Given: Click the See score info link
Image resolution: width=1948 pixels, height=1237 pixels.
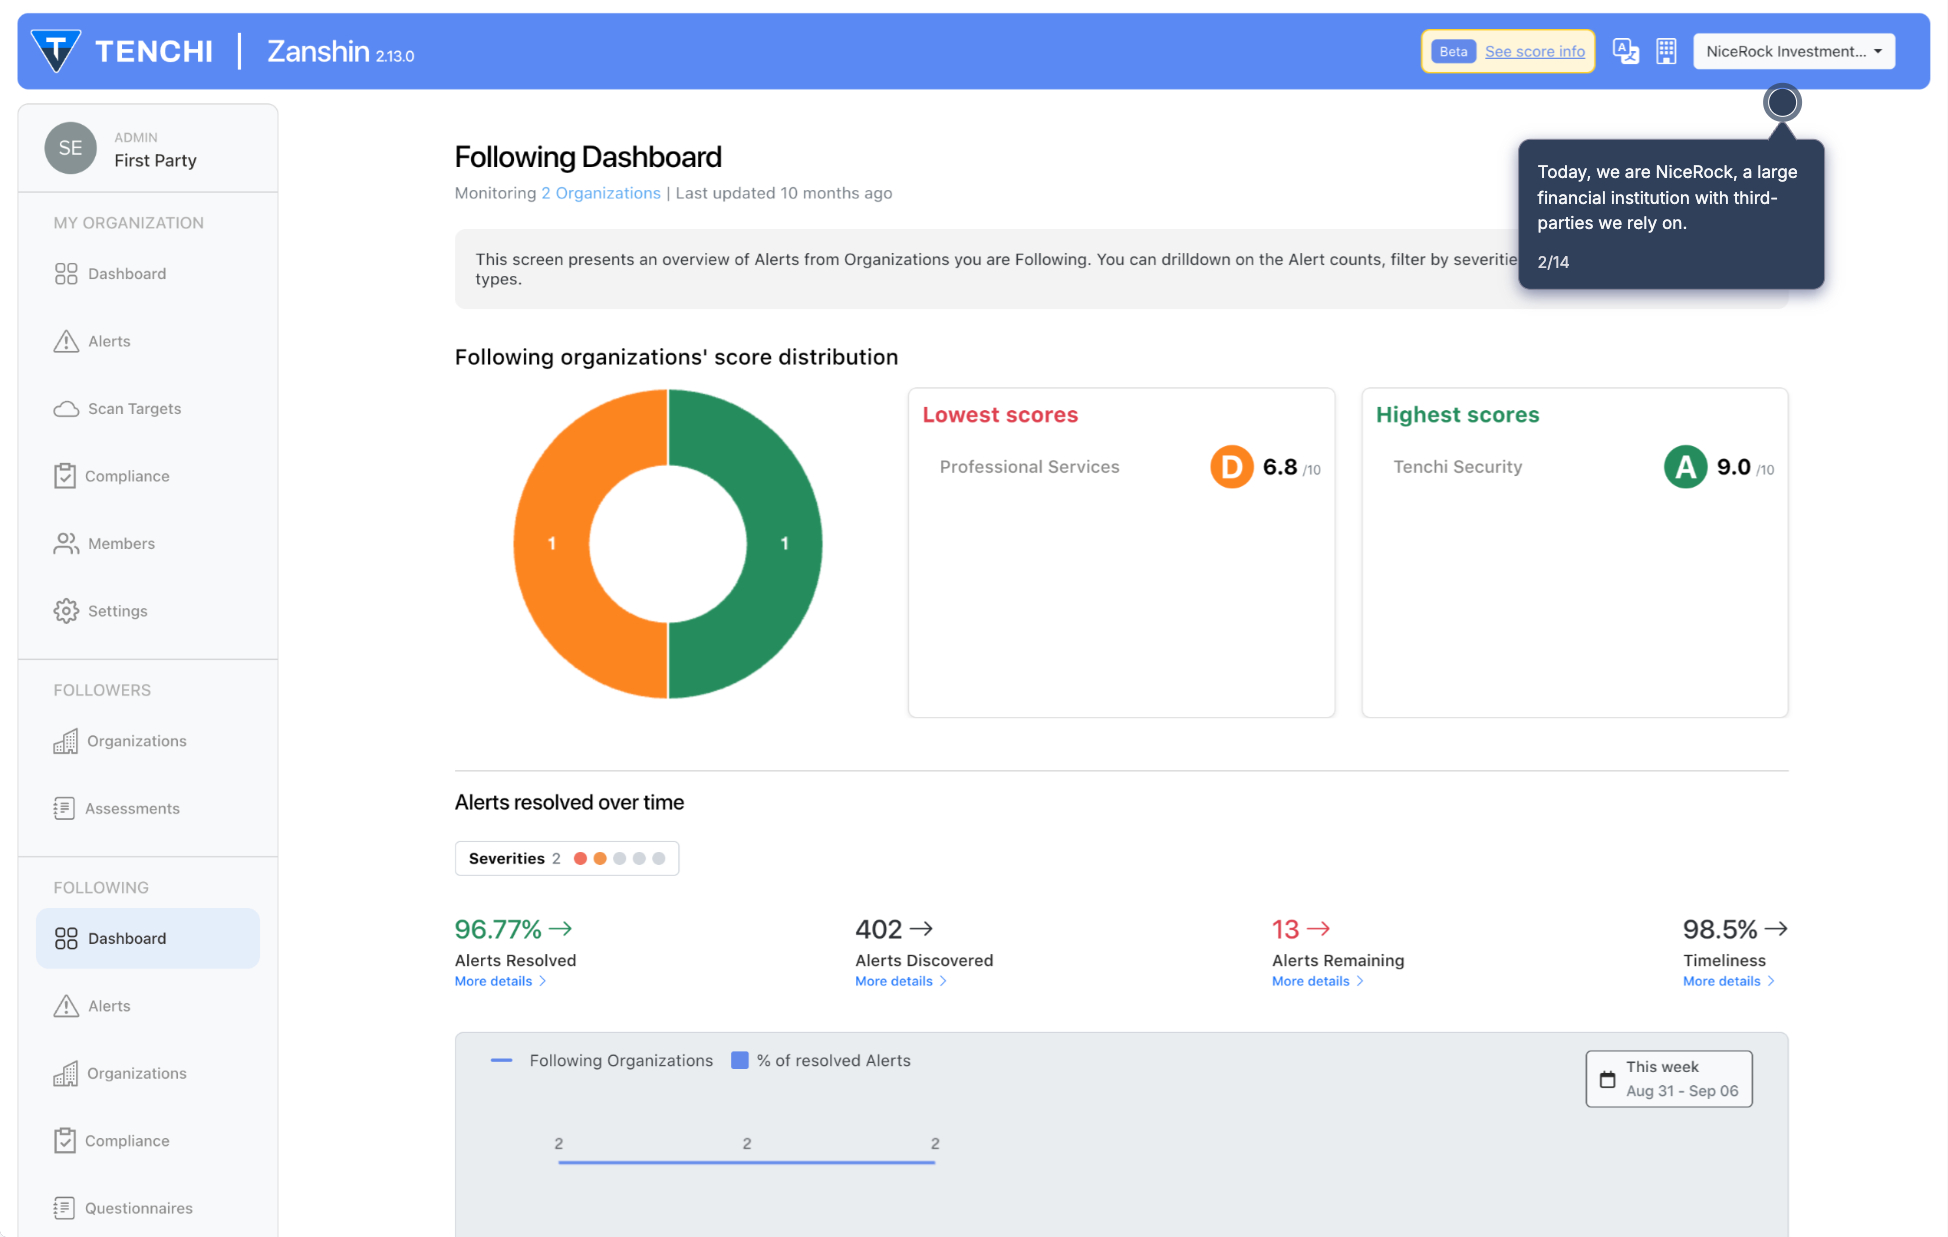Looking at the screenshot, I should (1534, 51).
